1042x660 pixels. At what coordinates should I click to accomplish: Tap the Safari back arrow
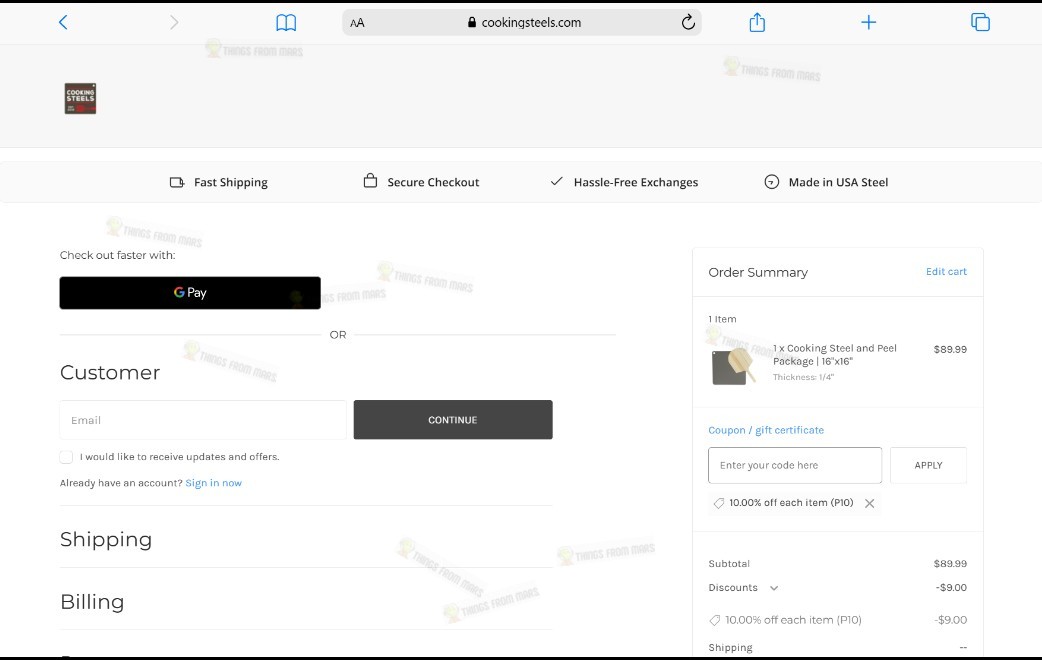(63, 23)
